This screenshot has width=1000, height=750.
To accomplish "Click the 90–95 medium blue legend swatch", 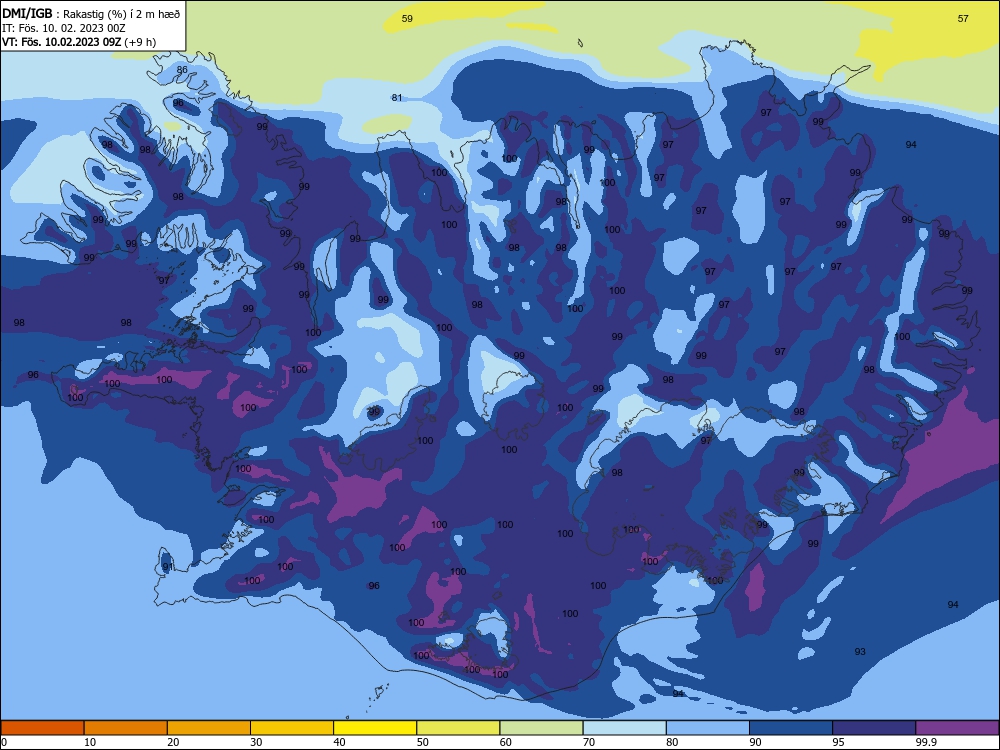I will 791,728.
